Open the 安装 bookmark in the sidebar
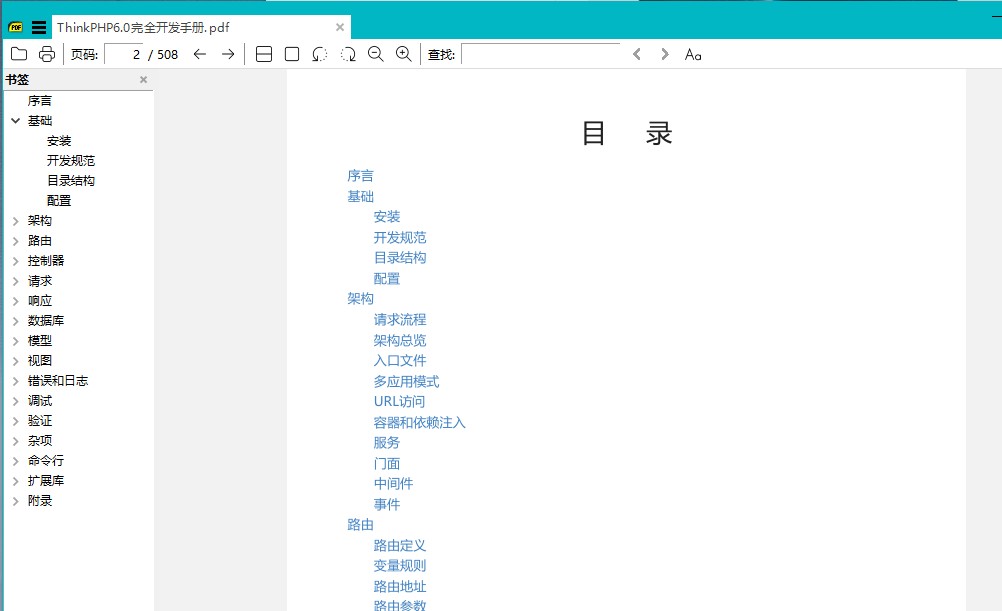This screenshot has width=1002, height=611. point(59,140)
